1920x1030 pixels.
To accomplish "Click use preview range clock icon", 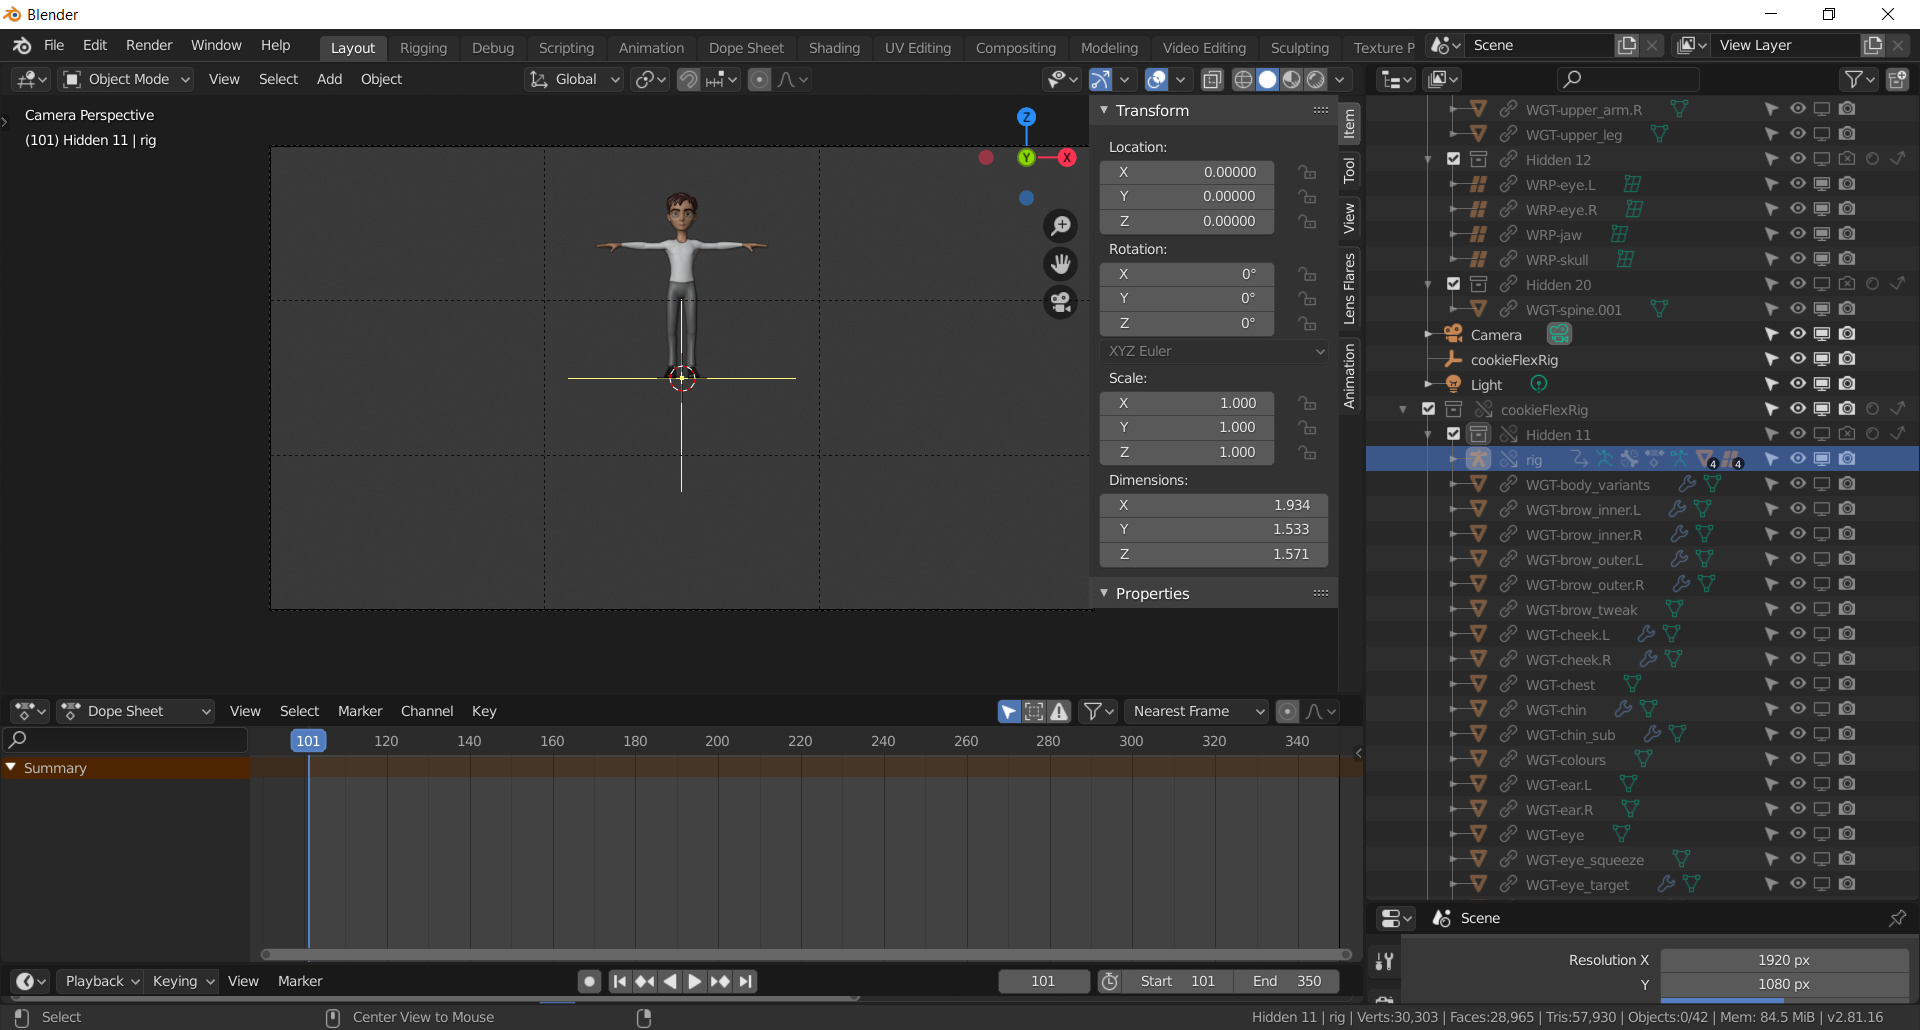I will (1110, 982).
